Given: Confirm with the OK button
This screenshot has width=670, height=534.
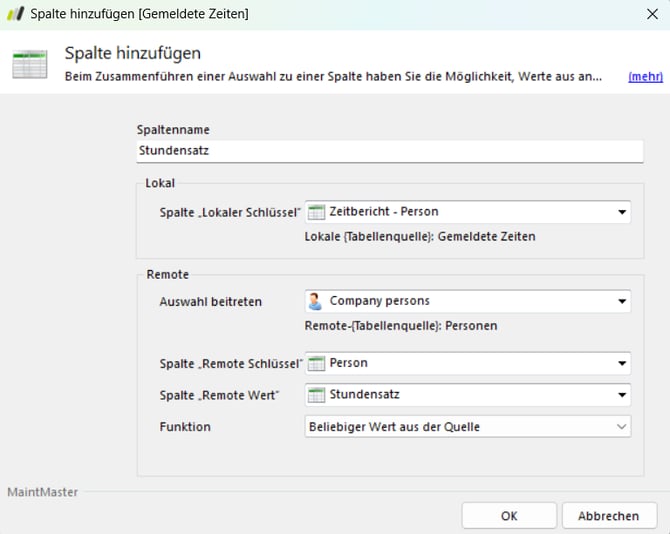Looking at the screenshot, I should point(509,516).
